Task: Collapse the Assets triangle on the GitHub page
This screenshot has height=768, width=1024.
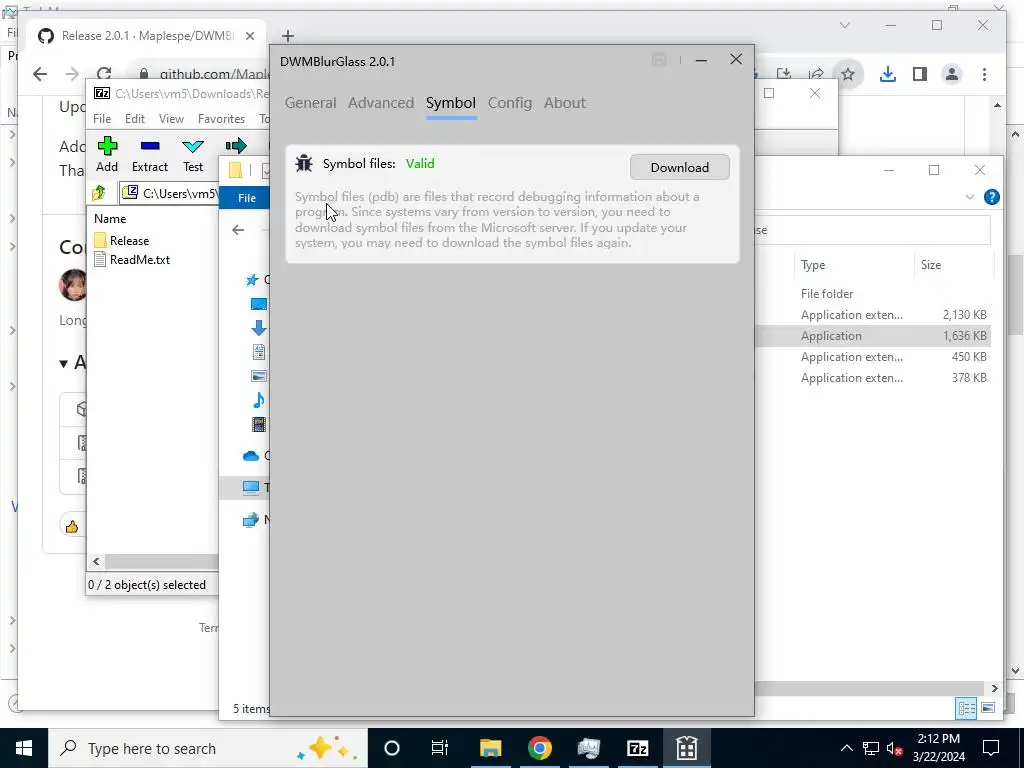Action: [x=63, y=363]
